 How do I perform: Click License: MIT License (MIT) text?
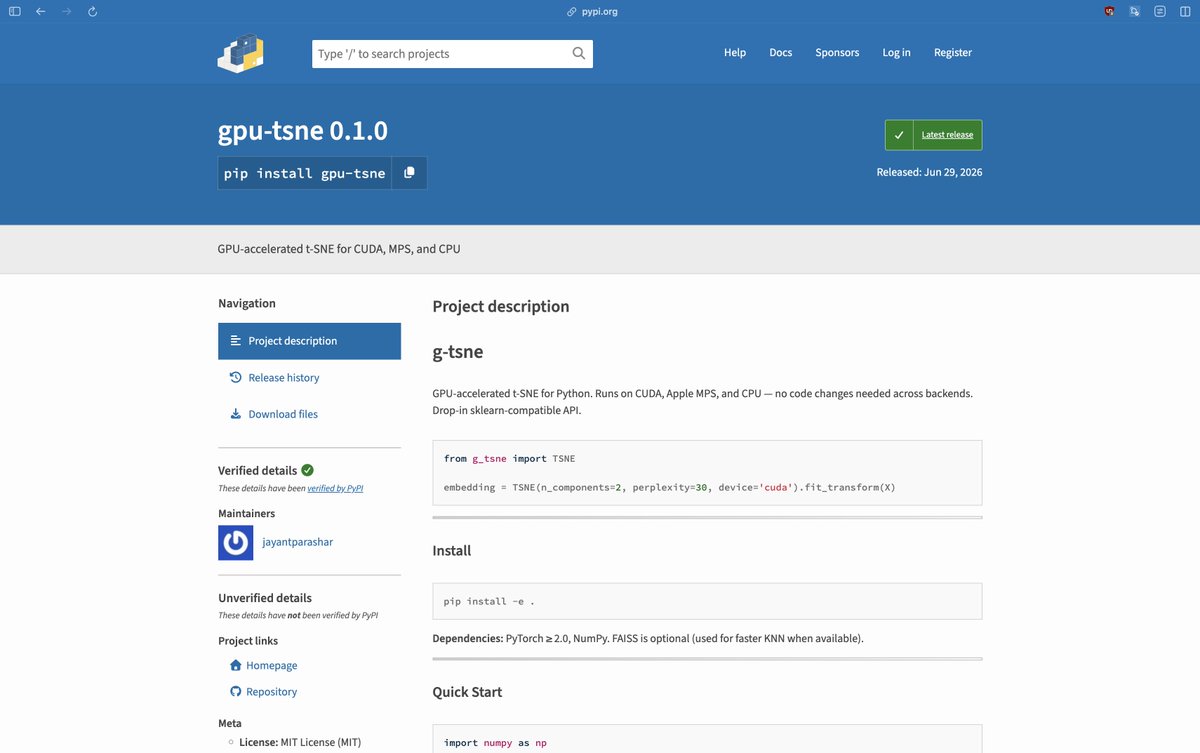[300, 743]
